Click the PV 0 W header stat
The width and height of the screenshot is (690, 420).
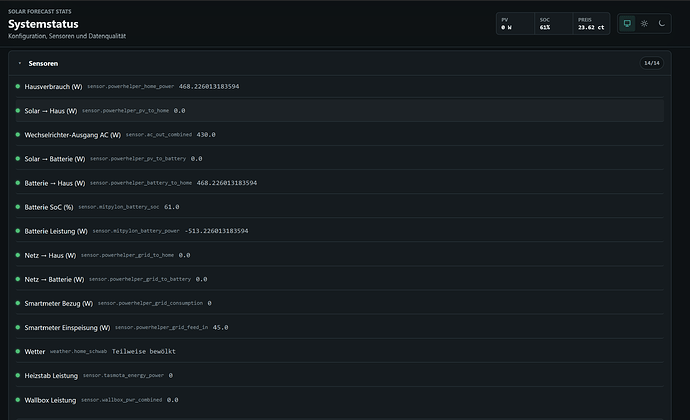pos(515,23)
